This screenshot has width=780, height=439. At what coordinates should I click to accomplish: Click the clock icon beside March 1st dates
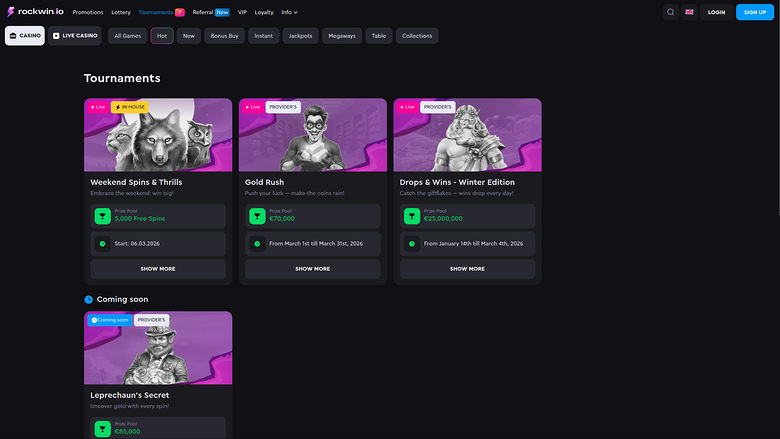tap(257, 244)
